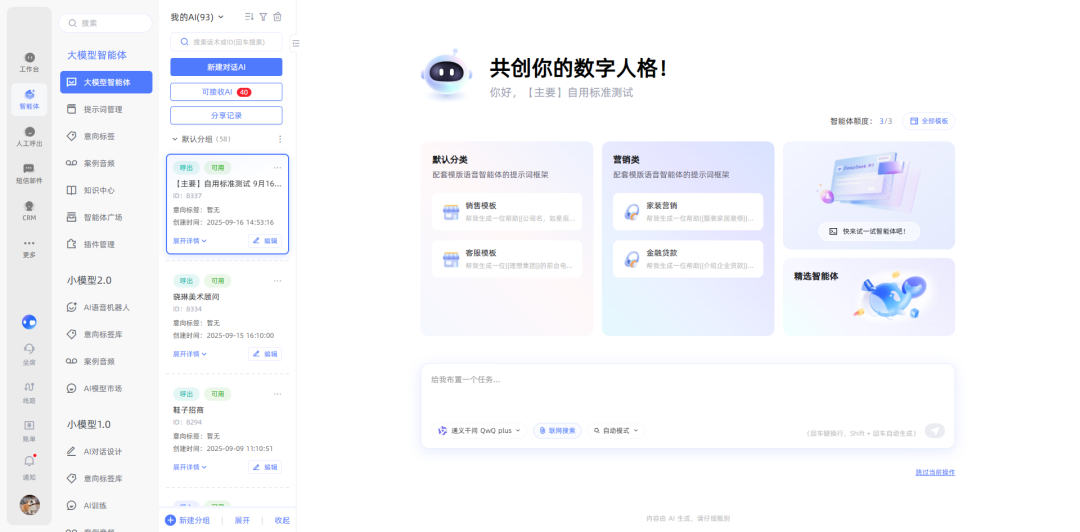Open the 自动模式 mode dropdown
This screenshot has width=1080, height=532.
[615, 430]
